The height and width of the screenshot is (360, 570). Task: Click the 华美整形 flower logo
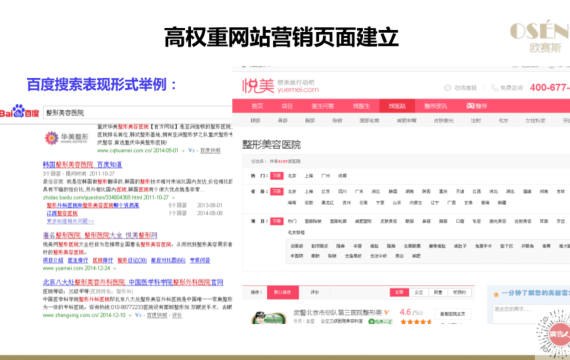click(x=52, y=138)
